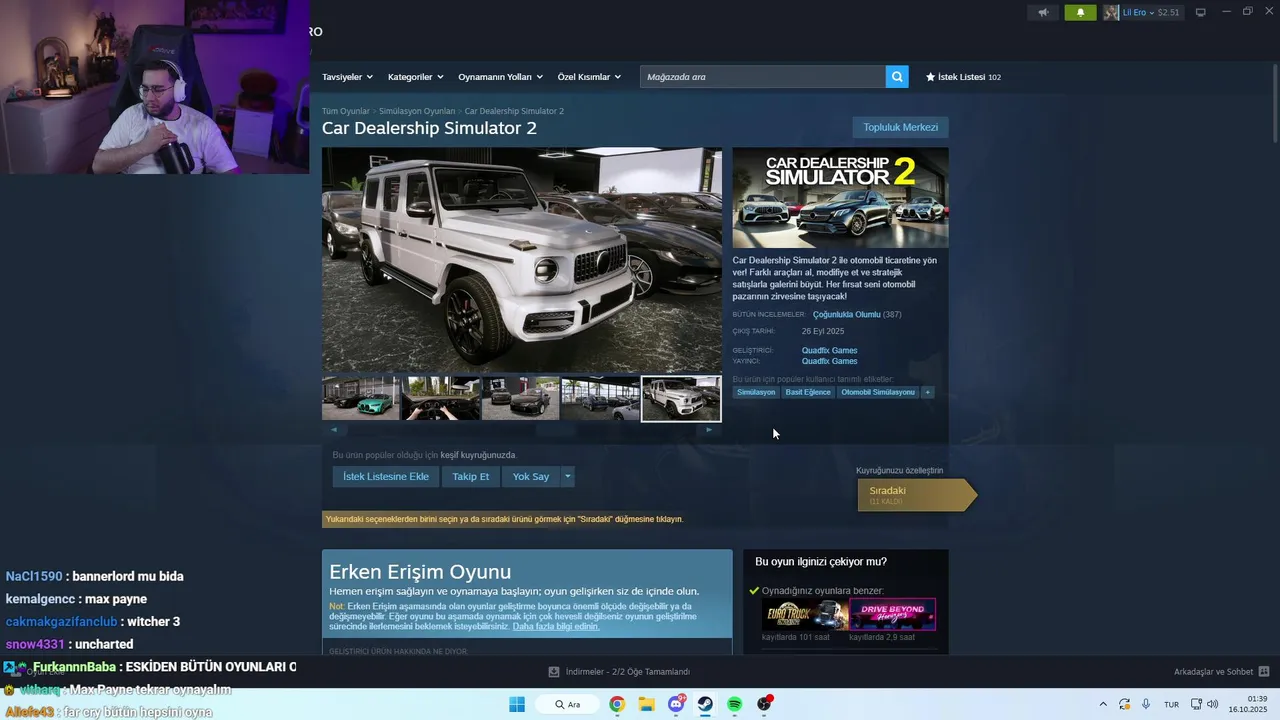This screenshot has width=1280, height=720.
Task: Open the Friends and Chat icon
Action: tap(1264, 672)
